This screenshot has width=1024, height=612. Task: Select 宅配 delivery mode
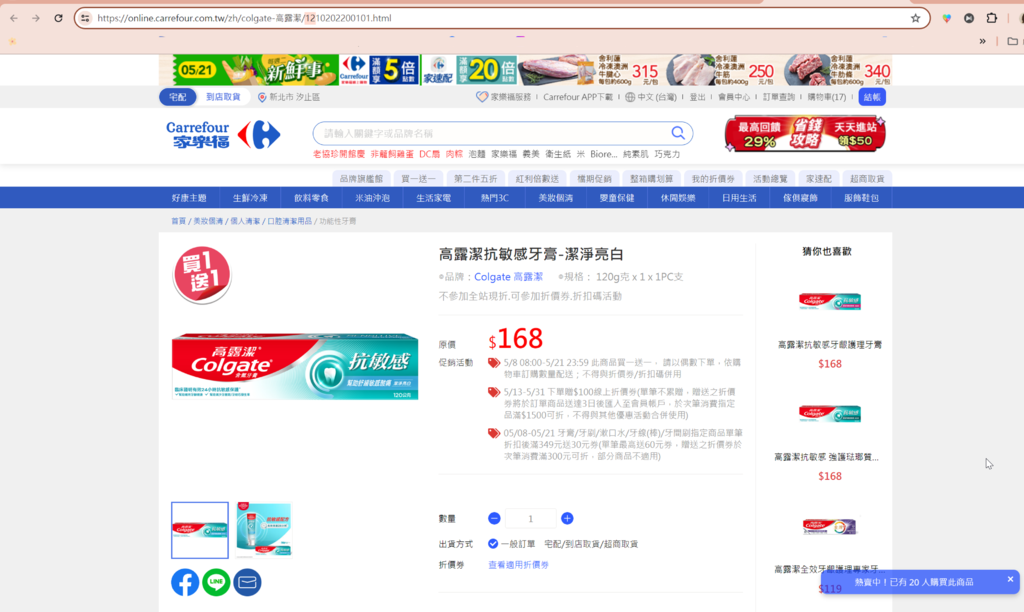178,97
